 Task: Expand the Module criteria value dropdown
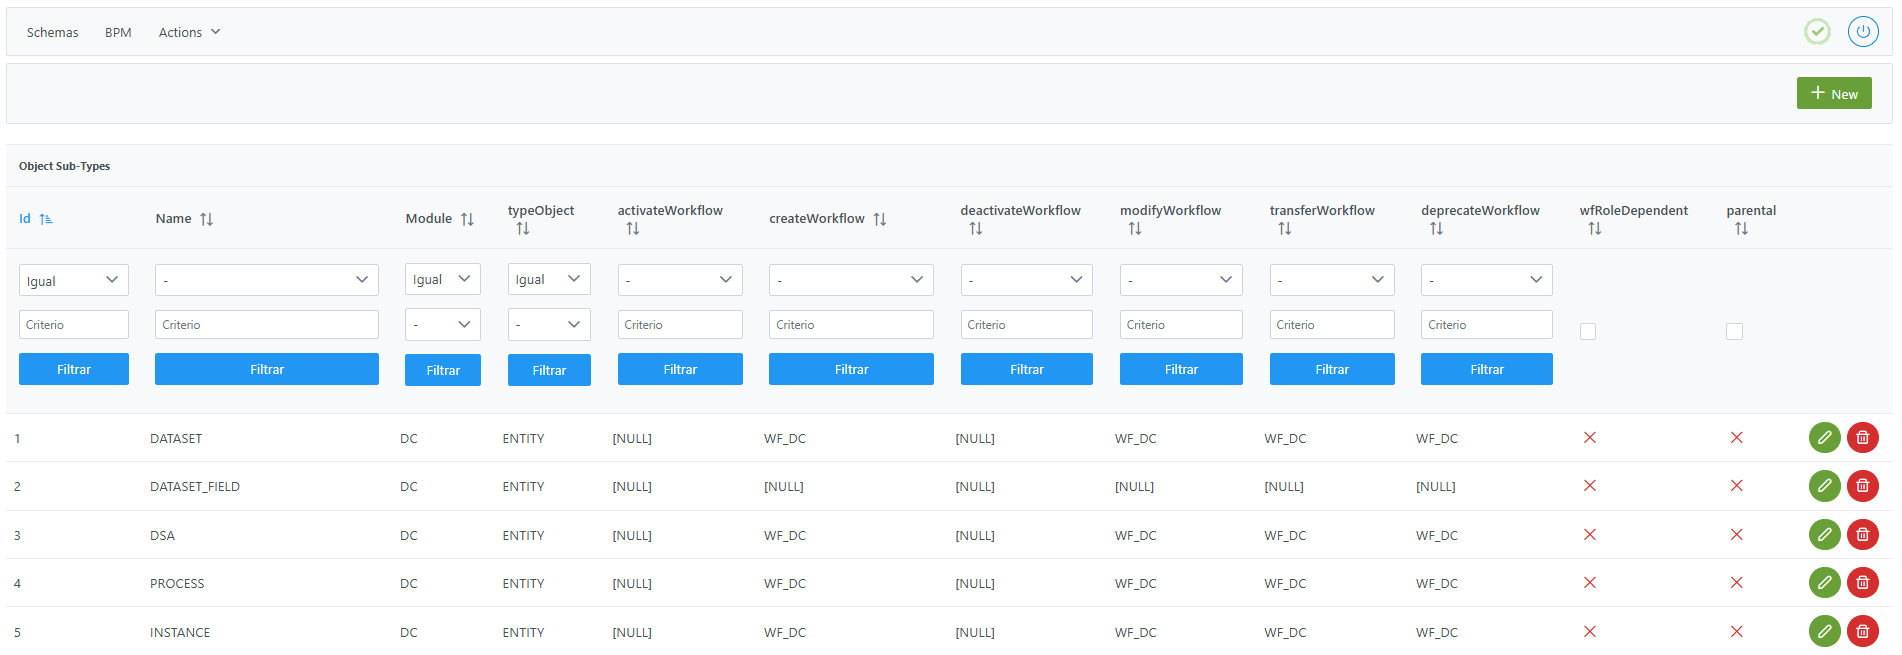[442, 324]
